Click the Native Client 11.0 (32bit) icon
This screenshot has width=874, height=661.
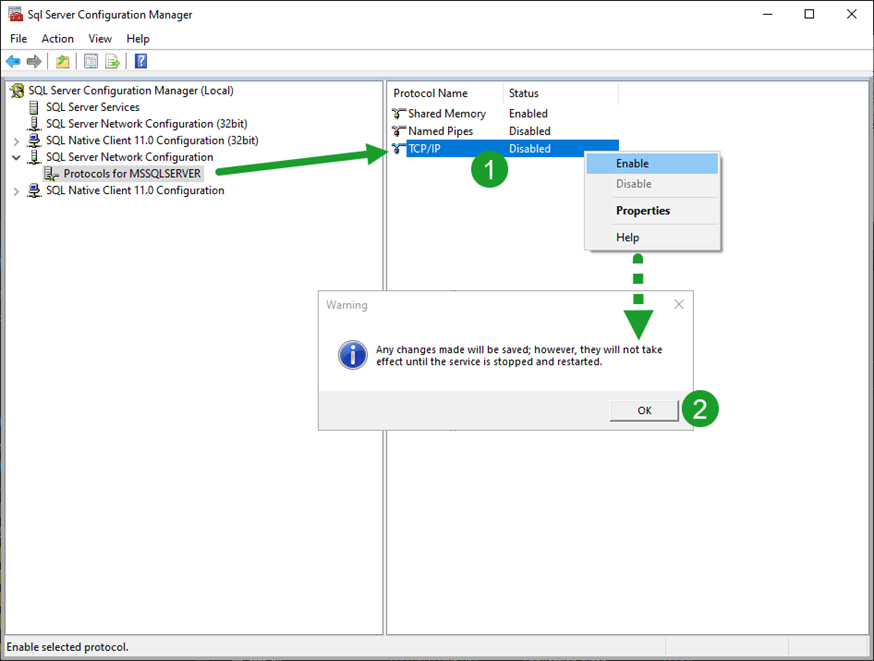pyautogui.click(x=34, y=140)
